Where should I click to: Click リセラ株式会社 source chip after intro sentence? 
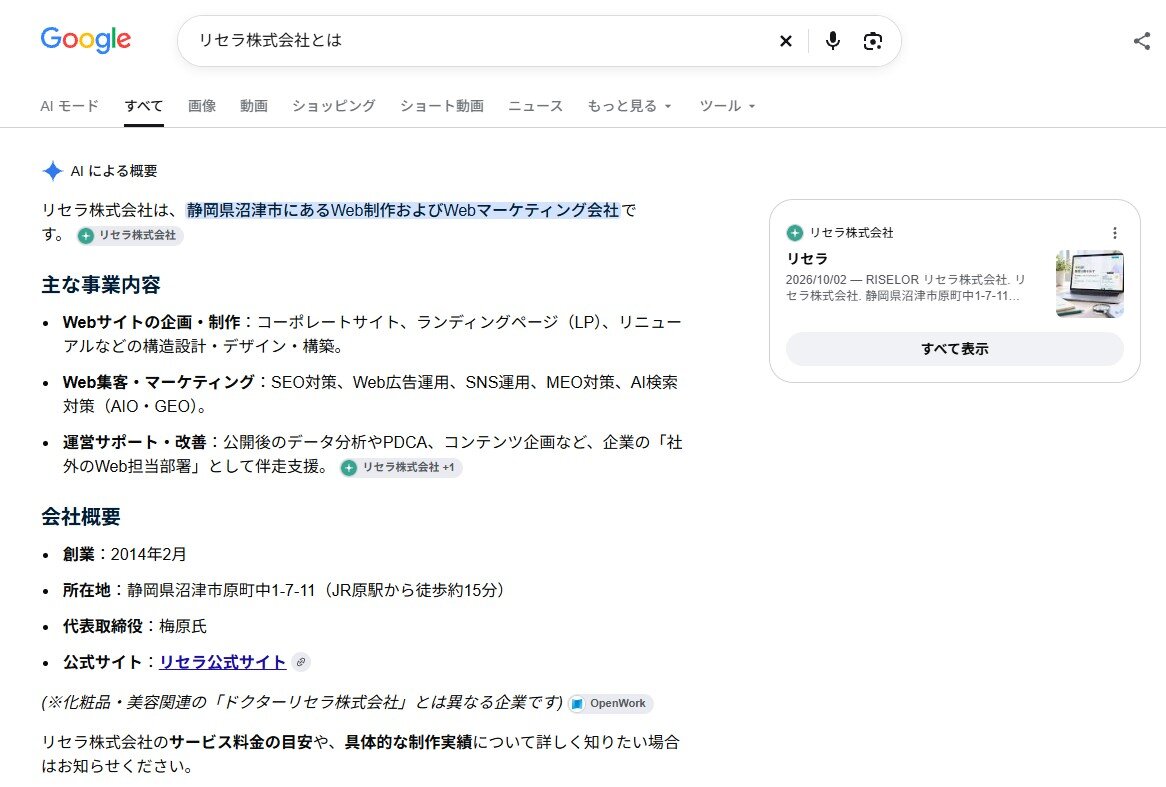130,235
